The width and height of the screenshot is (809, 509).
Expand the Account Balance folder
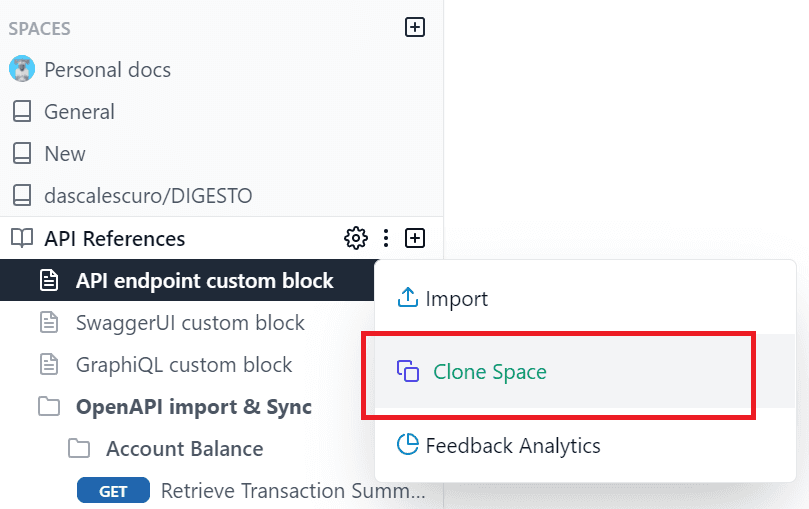pyautogui.click(x=79, y=449)
